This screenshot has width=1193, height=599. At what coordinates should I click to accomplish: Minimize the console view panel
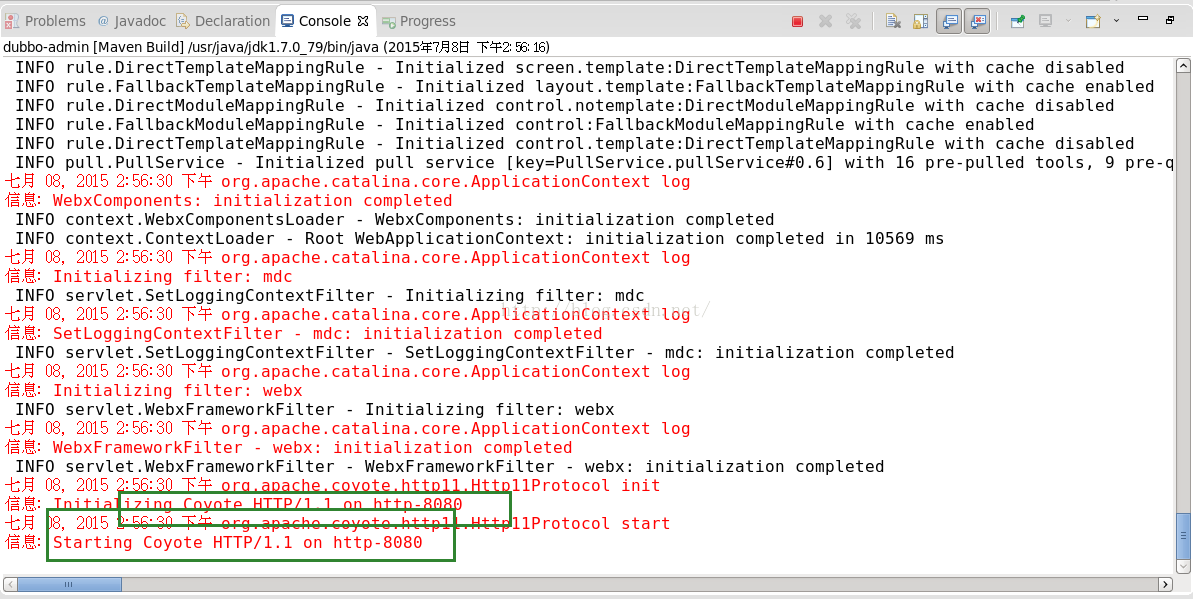coord(1143,20)
